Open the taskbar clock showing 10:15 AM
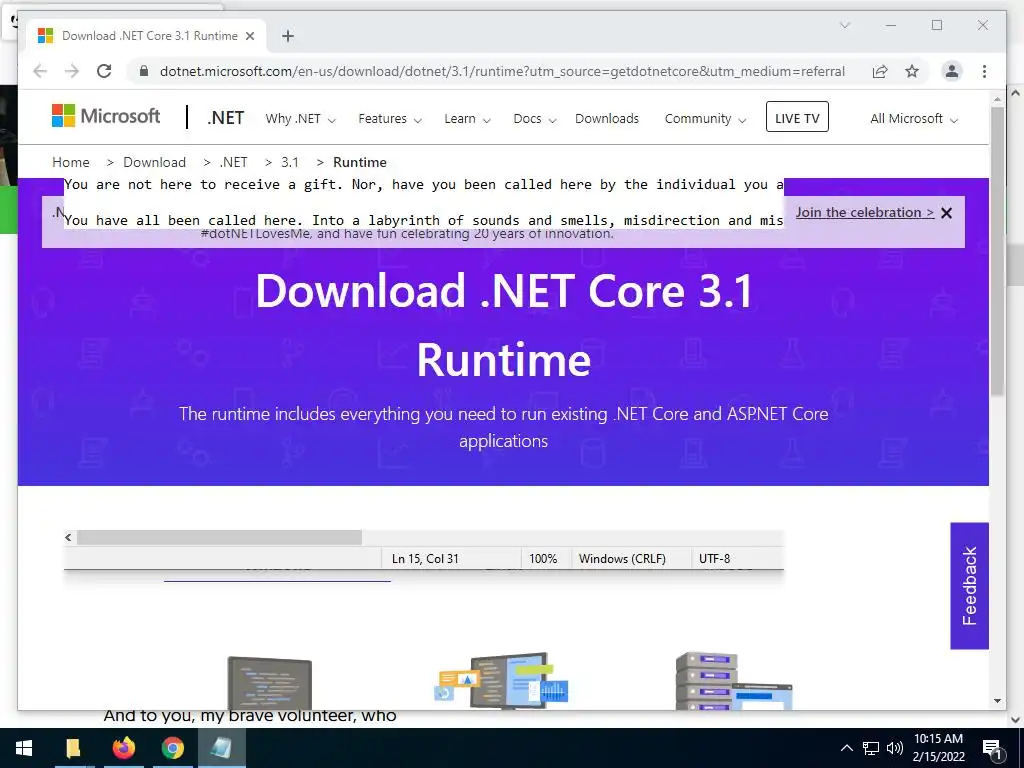 (x=938, y=748)
